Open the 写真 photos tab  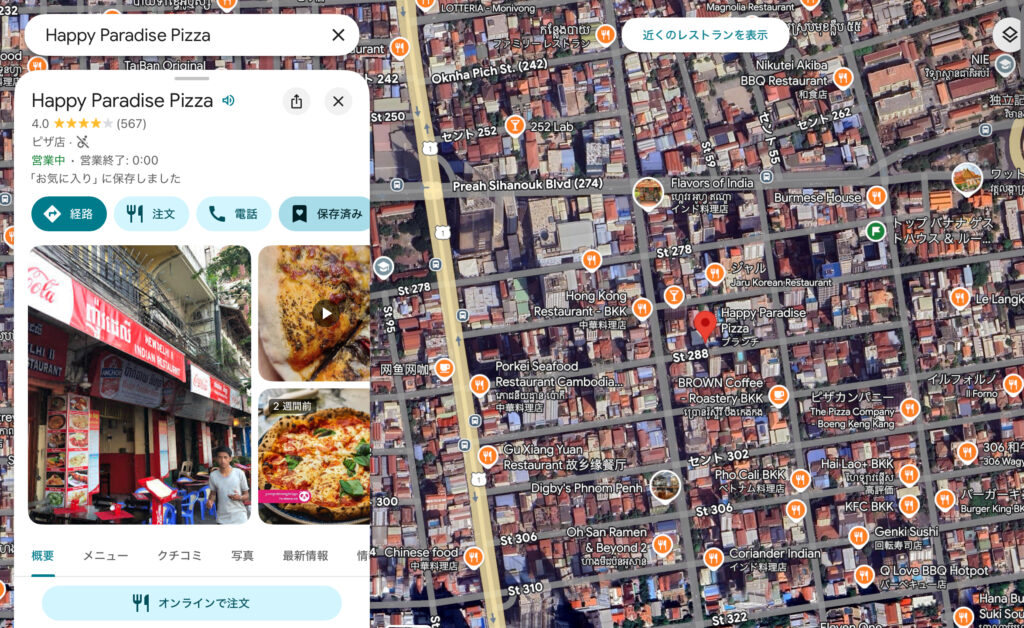(242, 556)
